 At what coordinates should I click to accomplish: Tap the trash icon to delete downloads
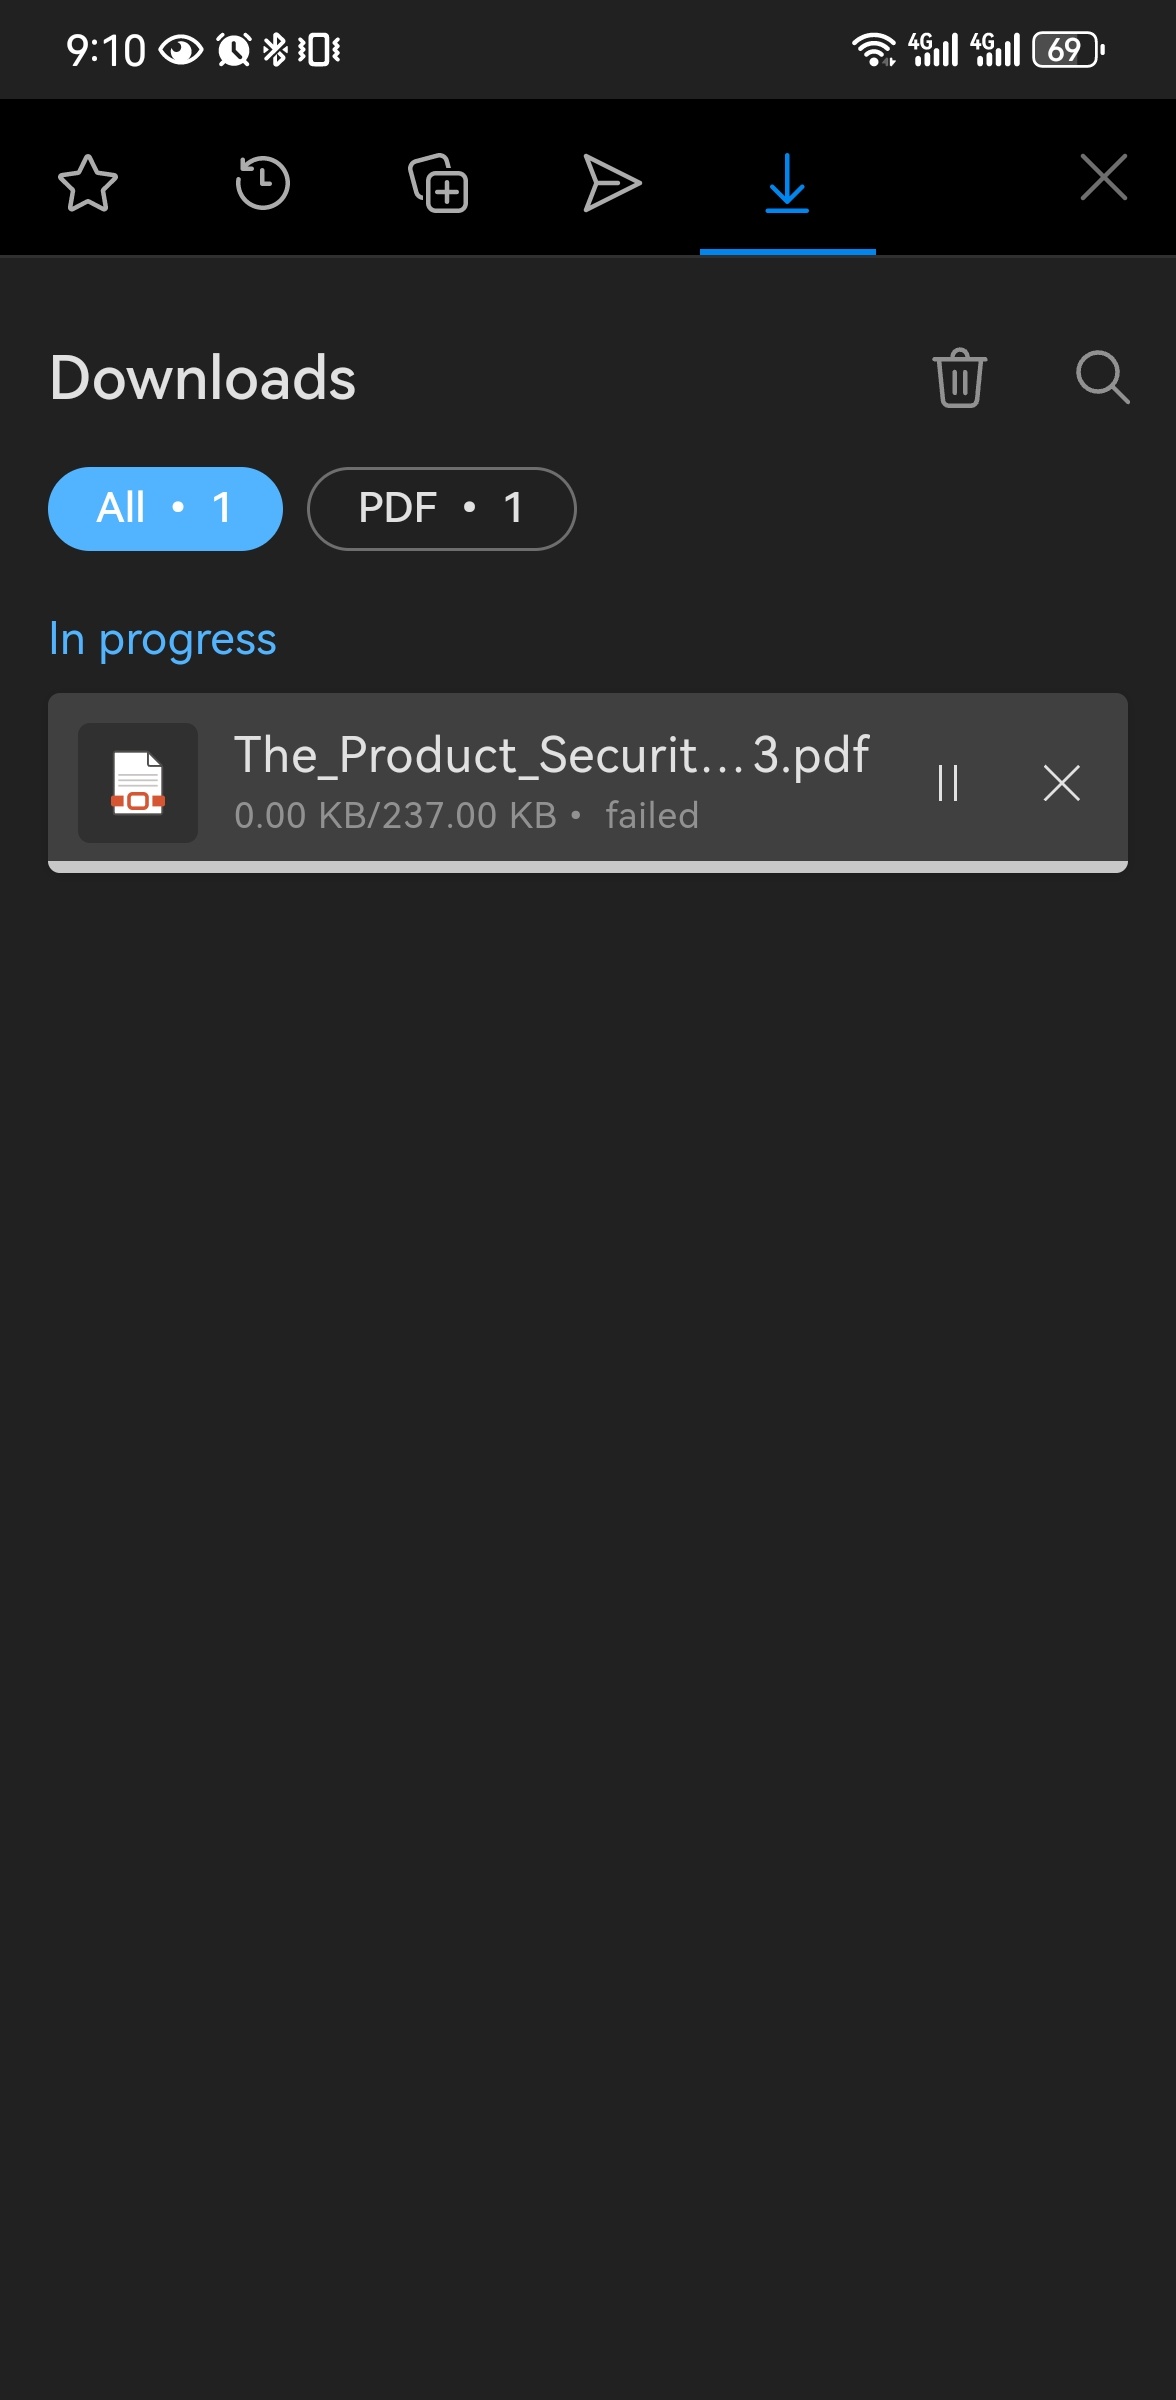(960, 377)
